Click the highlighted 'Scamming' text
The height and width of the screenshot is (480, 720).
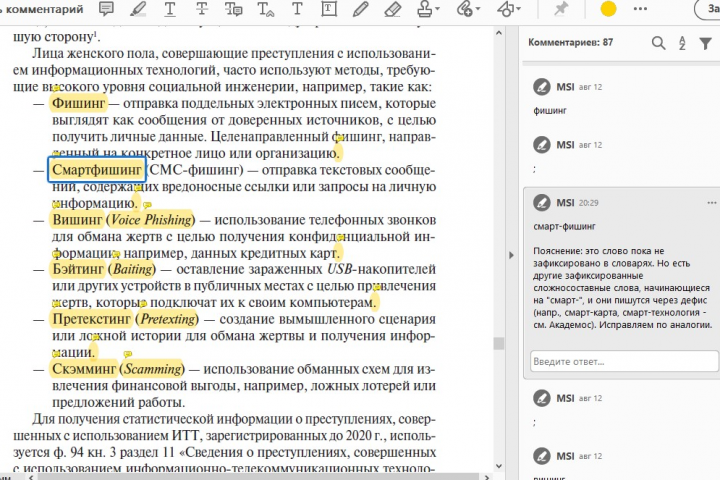pos(153,369)
